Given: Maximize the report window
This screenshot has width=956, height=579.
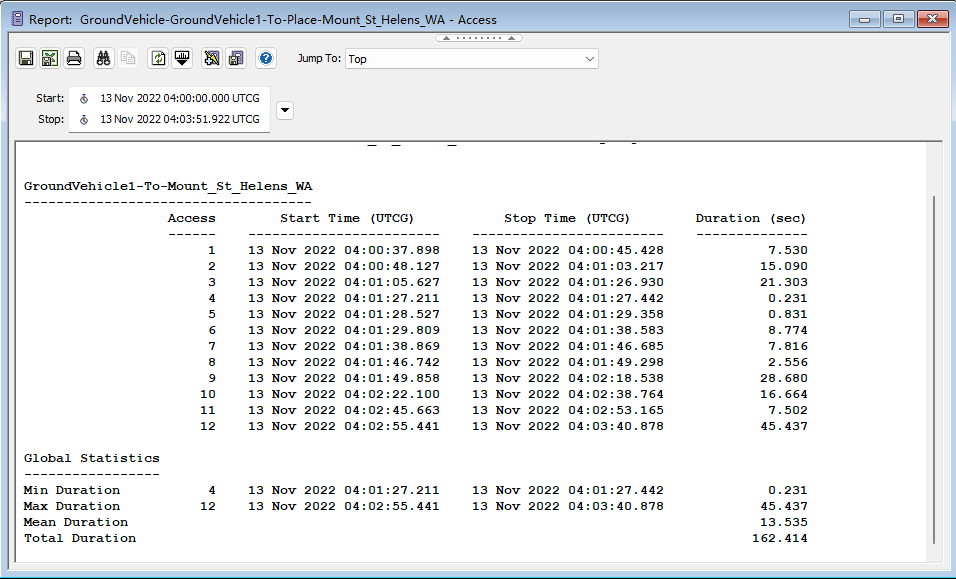Looking at the screenshot, I should tap(898, 19).
